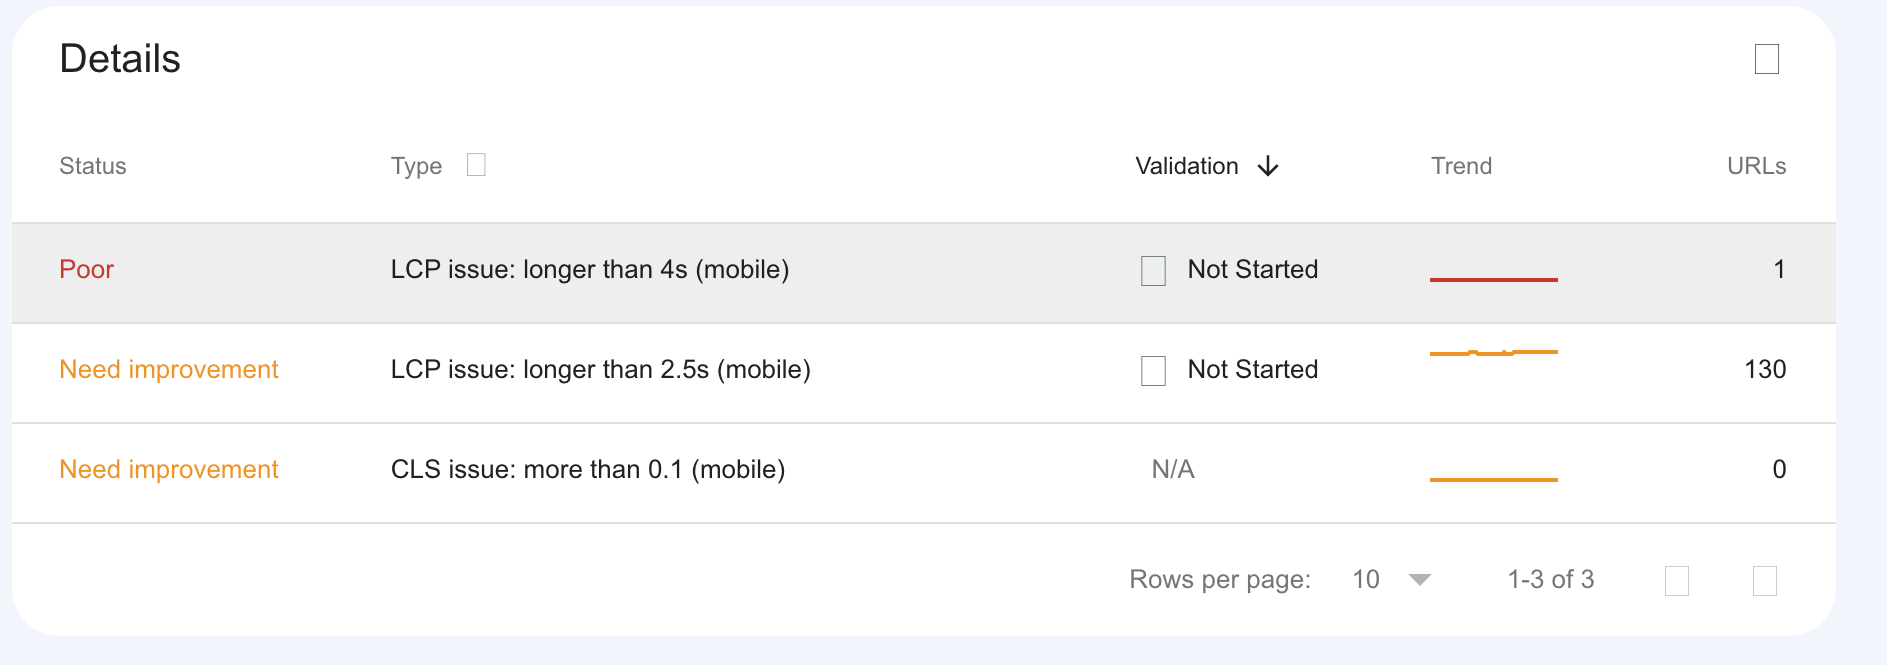Click trend sparkline for LCP 2.5s issue
This screenshot has width=1887, height=665.
(x=1493, y=353)
